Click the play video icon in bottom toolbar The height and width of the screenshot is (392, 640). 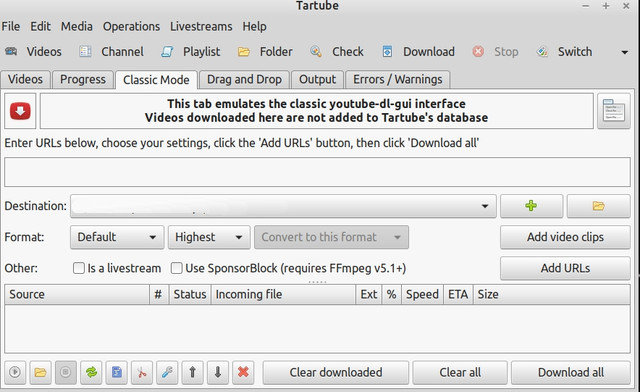tap(15, 372)
